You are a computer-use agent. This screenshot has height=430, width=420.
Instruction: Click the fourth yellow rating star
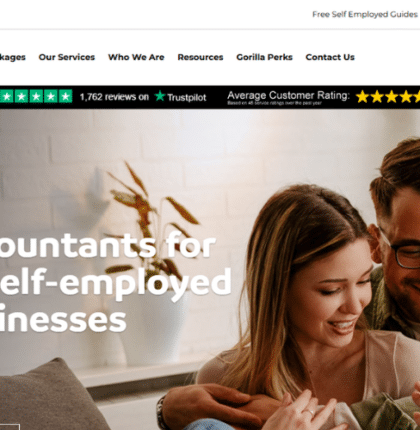406,97
